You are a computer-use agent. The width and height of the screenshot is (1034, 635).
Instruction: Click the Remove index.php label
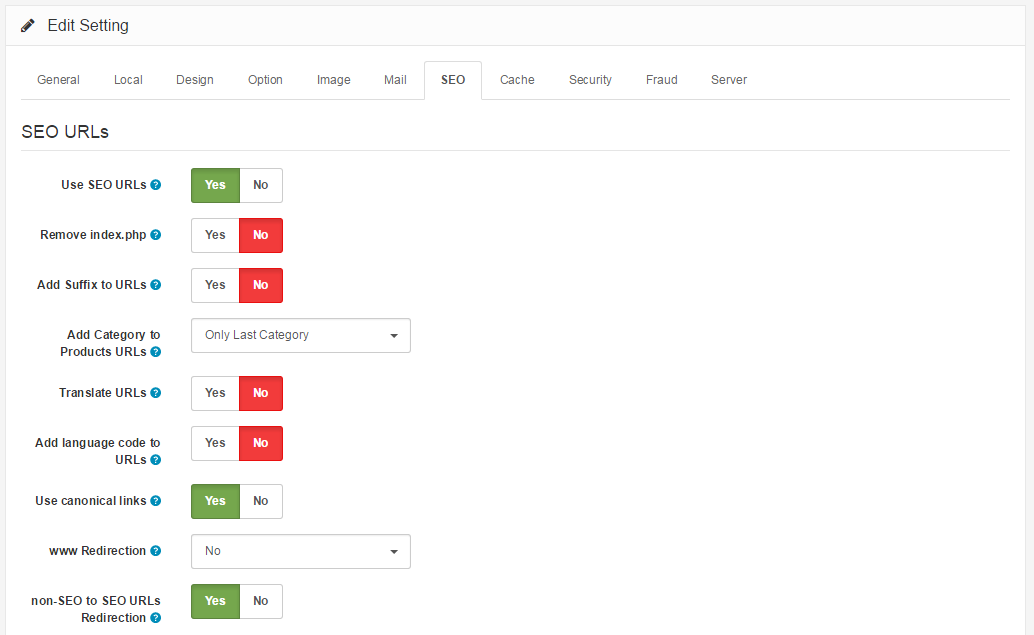tap(93, 235)
